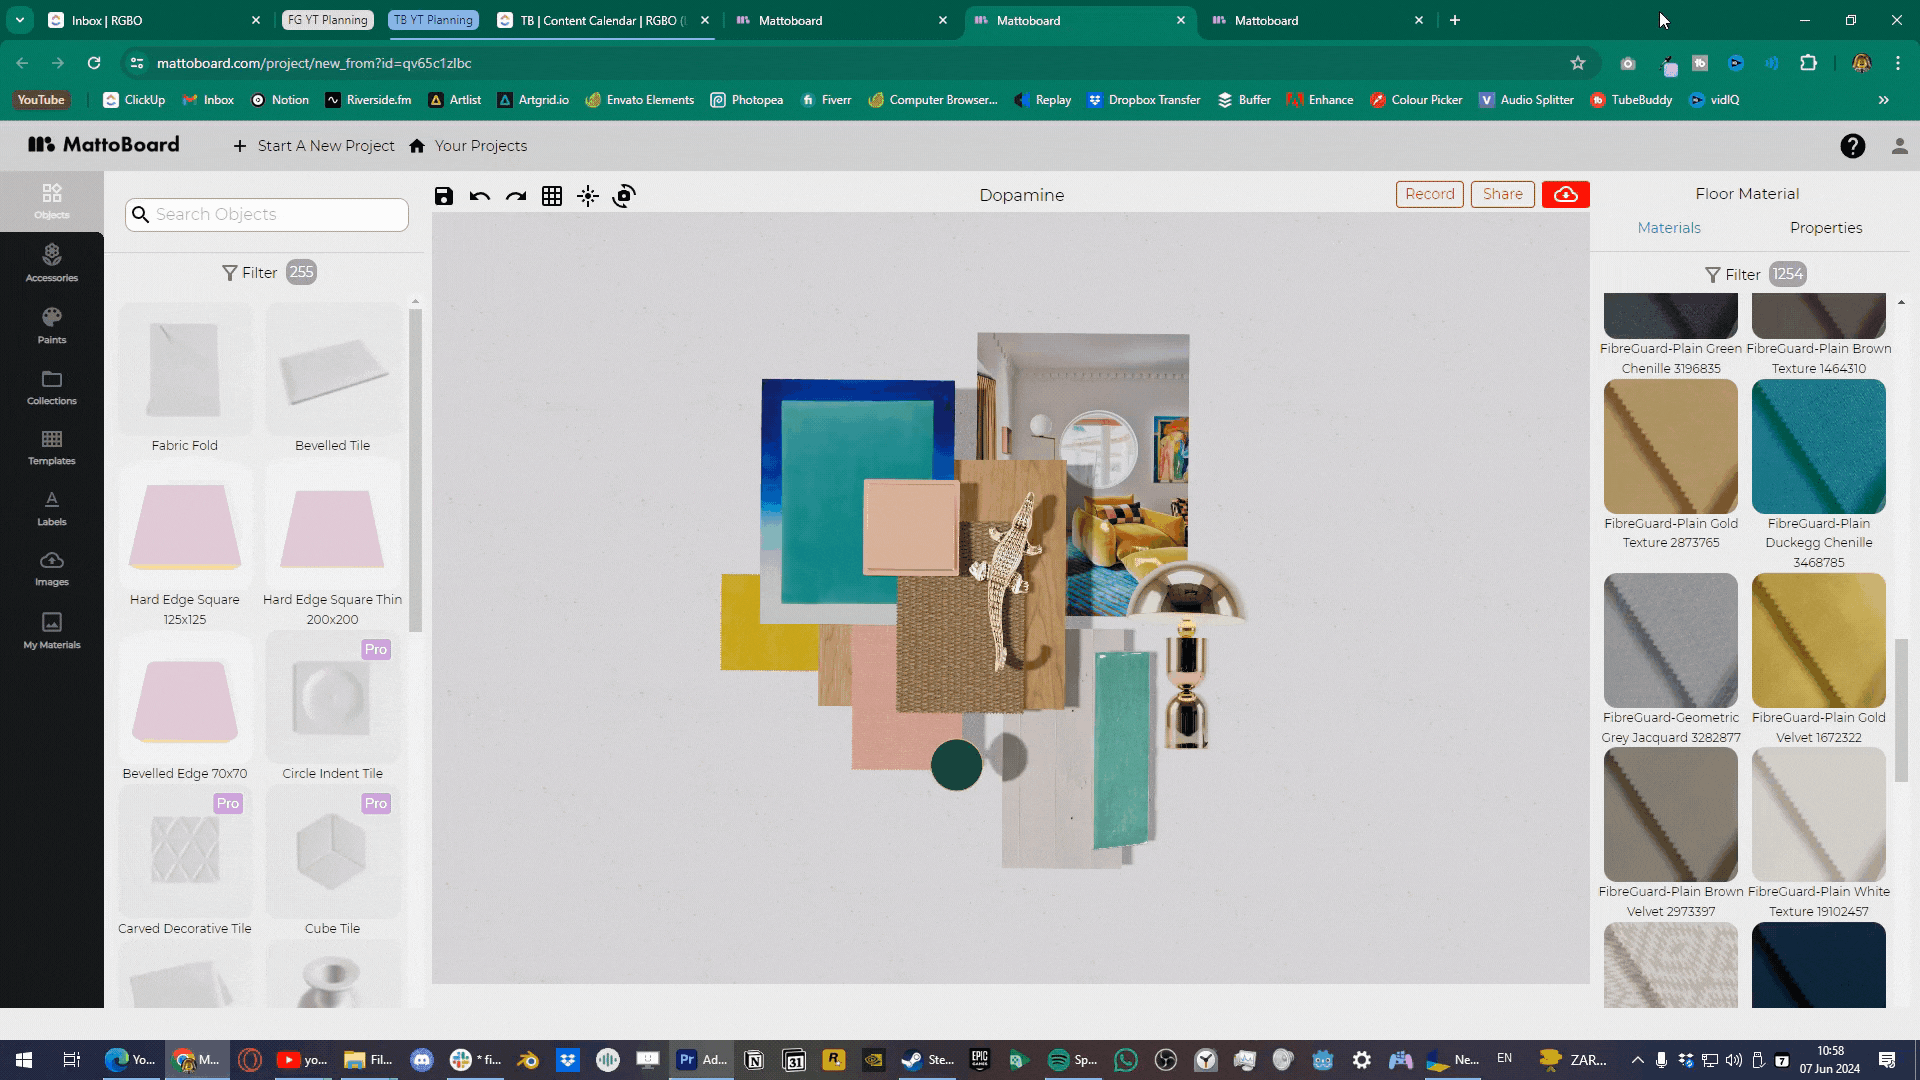The image size is (1920, 1080).
Task: Toggle the grid view icon
Action: pos(551,196)
